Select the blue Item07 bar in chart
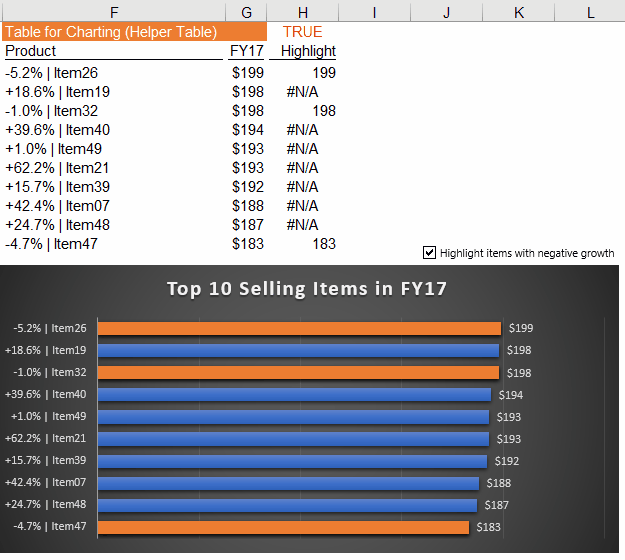The image size is (625, 560). click(289, 483)
